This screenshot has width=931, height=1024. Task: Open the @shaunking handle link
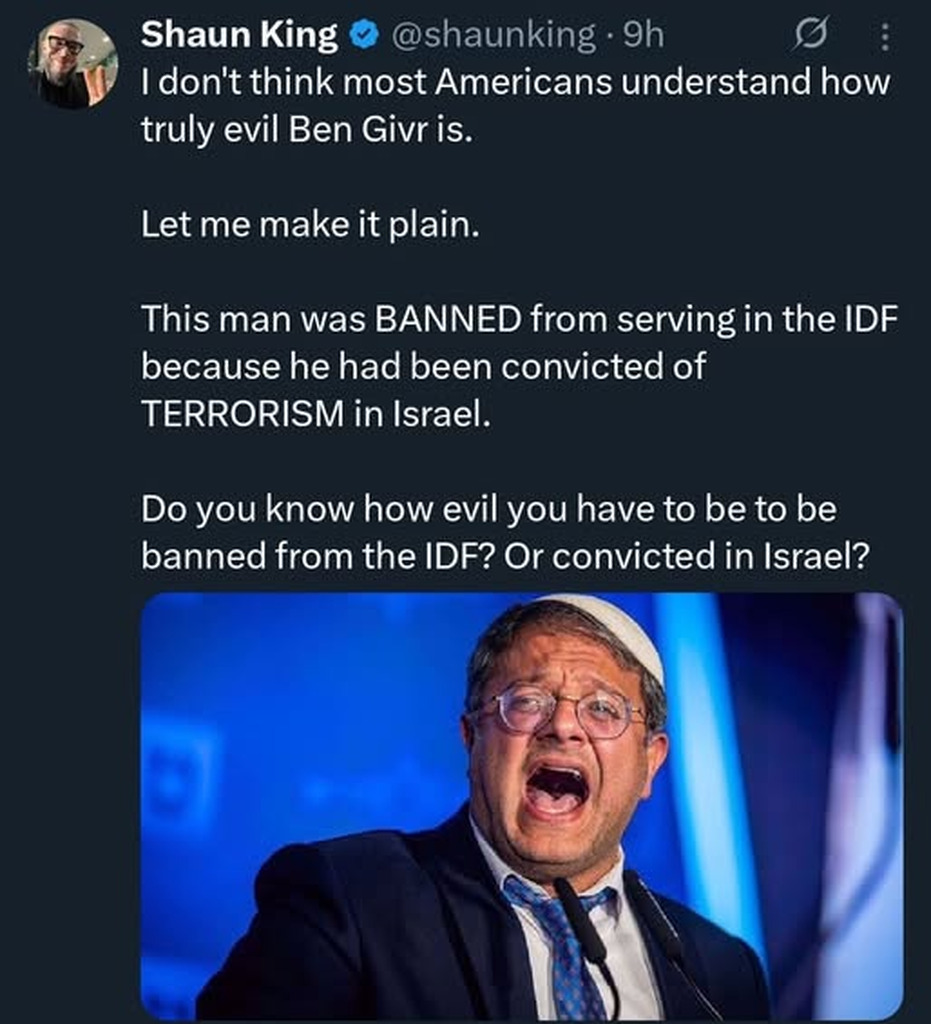pos(494,36)
